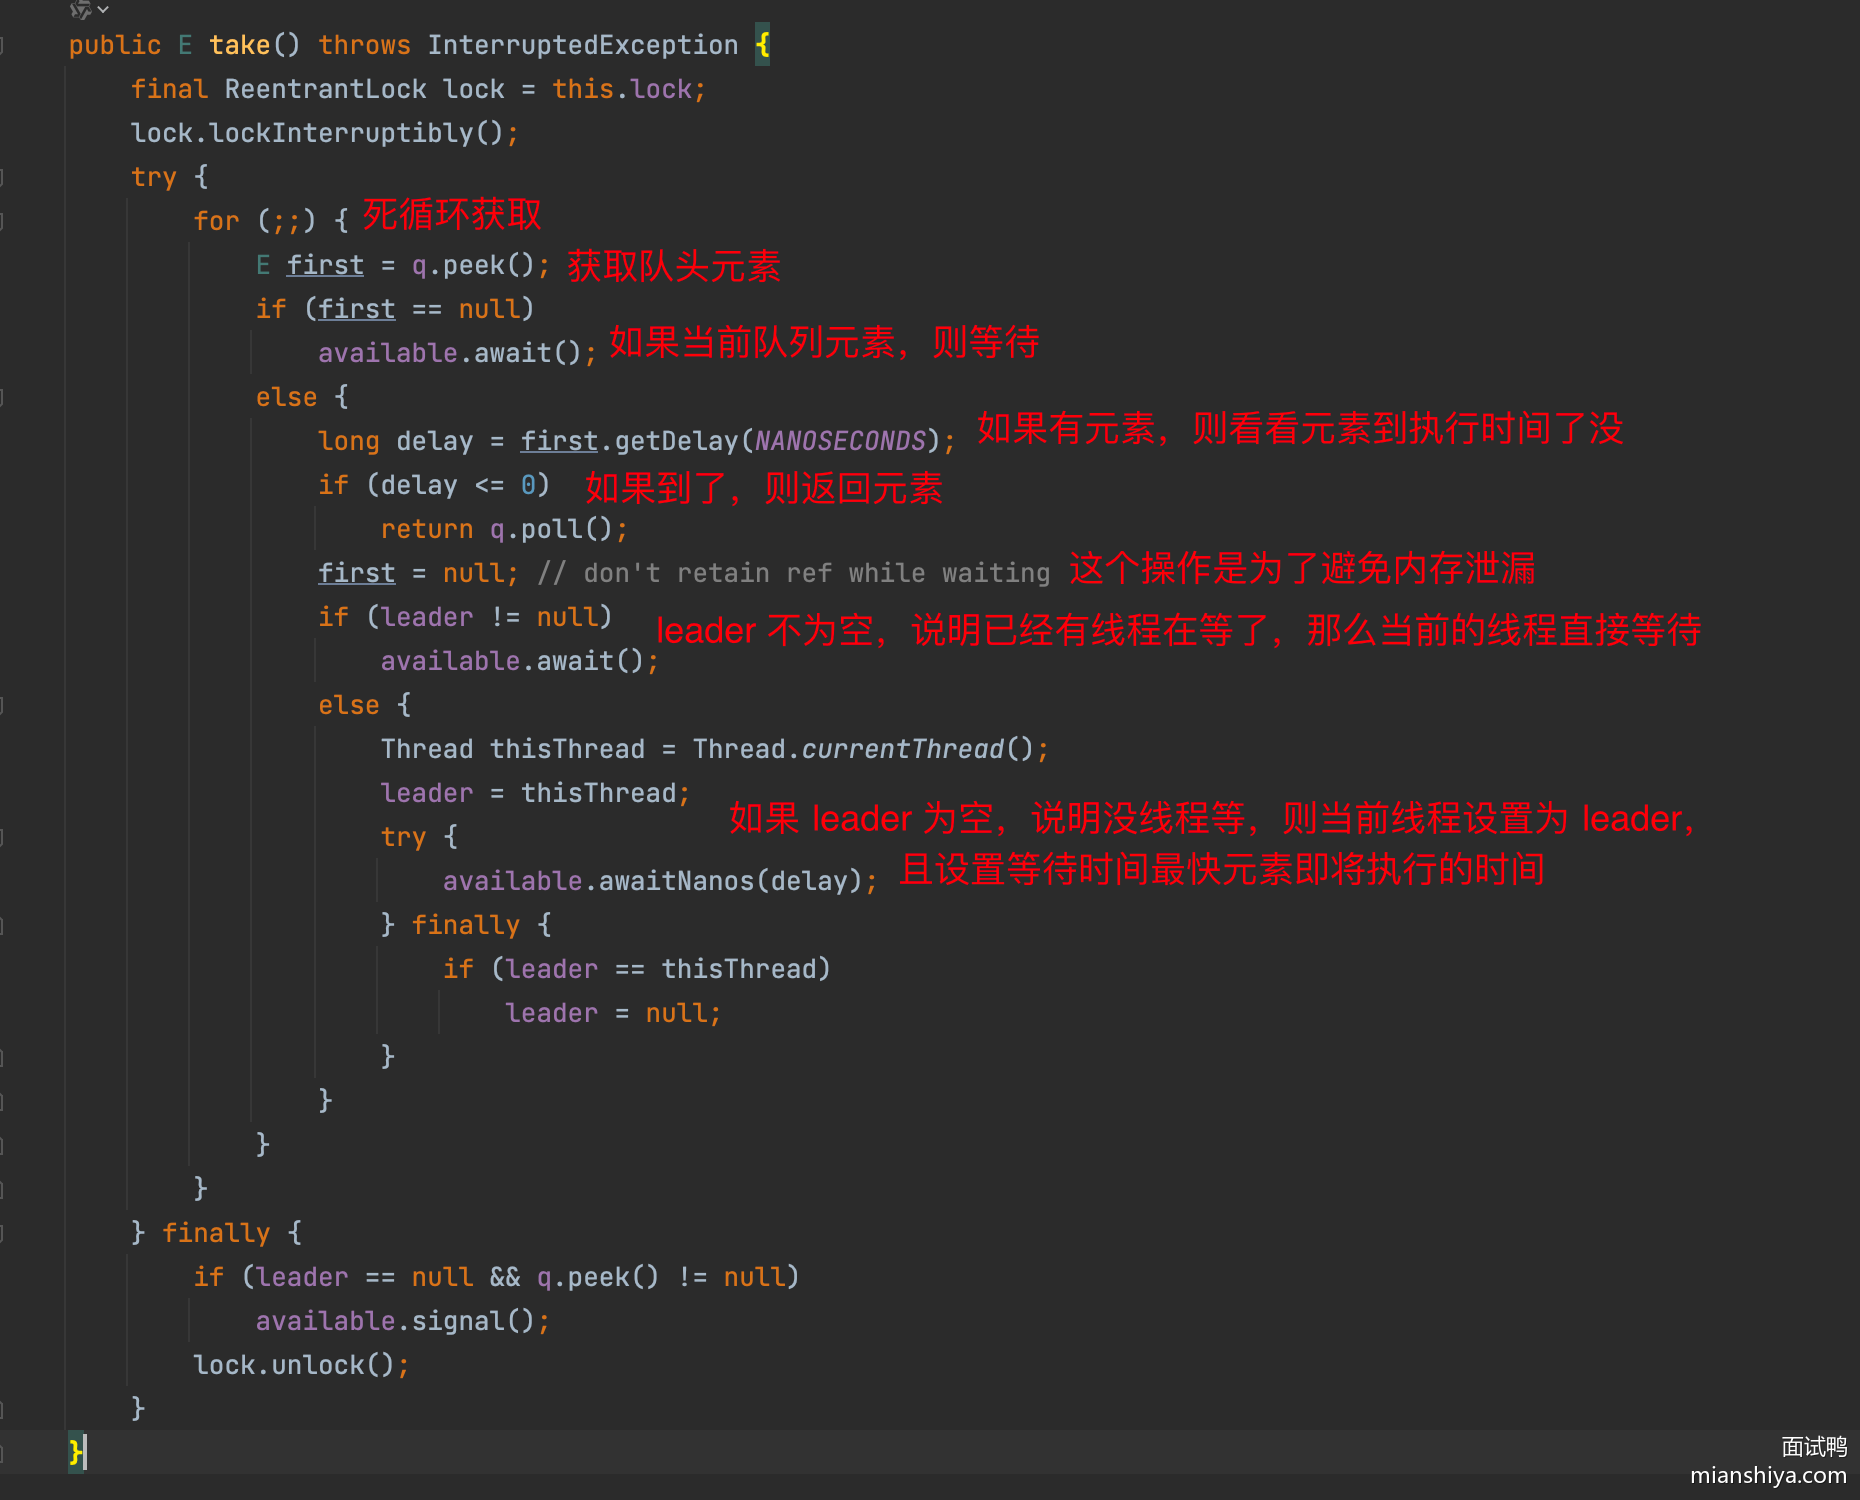This screenshot has height=1500, width=1860.
Task: Click the take method name
Action: [239, 46]
